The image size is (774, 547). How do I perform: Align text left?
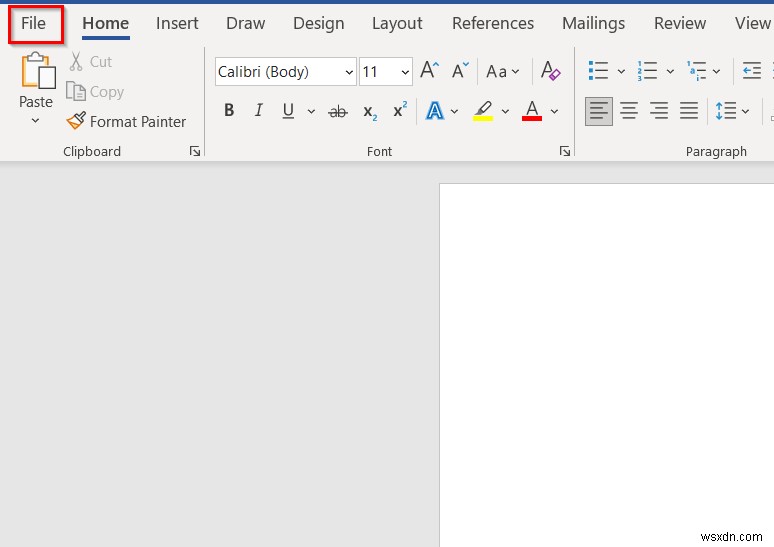599,111
